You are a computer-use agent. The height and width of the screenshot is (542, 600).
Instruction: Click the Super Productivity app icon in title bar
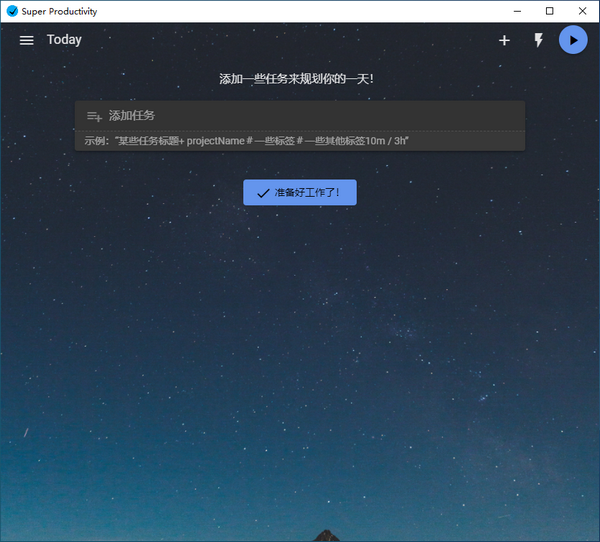pos(12,11)
